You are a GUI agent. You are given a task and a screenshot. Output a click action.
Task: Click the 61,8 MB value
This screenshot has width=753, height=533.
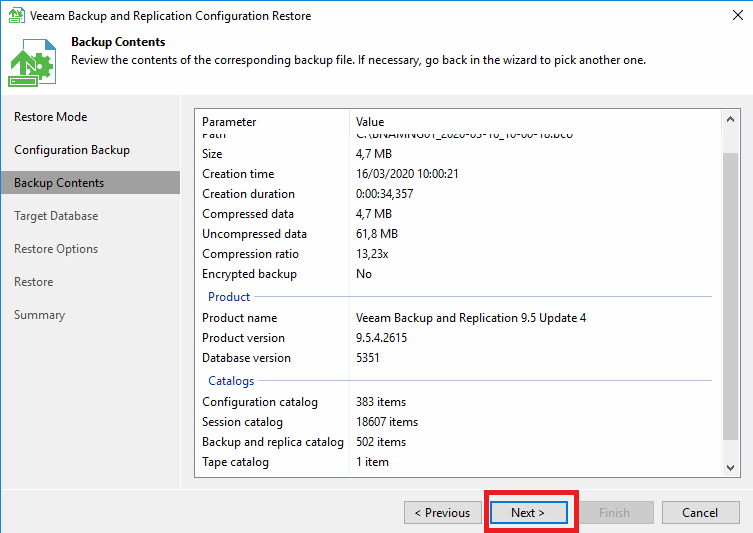tap(376, 234)
